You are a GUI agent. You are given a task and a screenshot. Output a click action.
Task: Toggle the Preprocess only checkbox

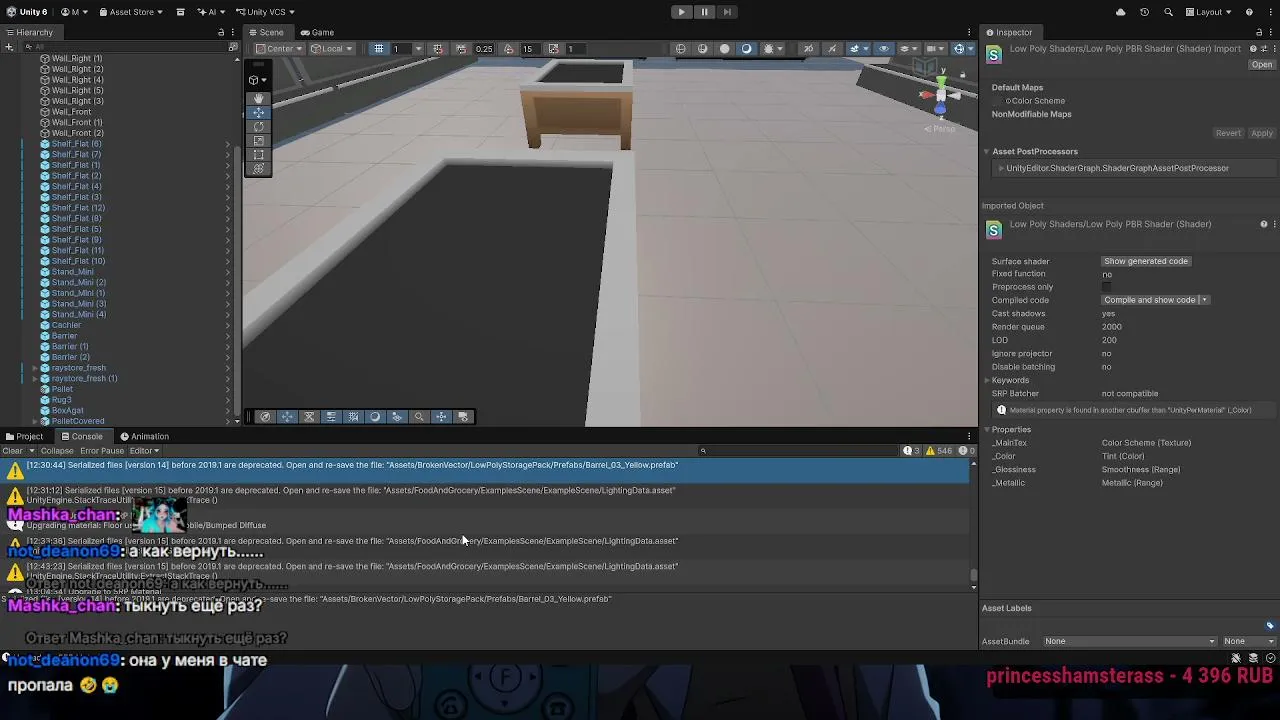(1106, 287)
